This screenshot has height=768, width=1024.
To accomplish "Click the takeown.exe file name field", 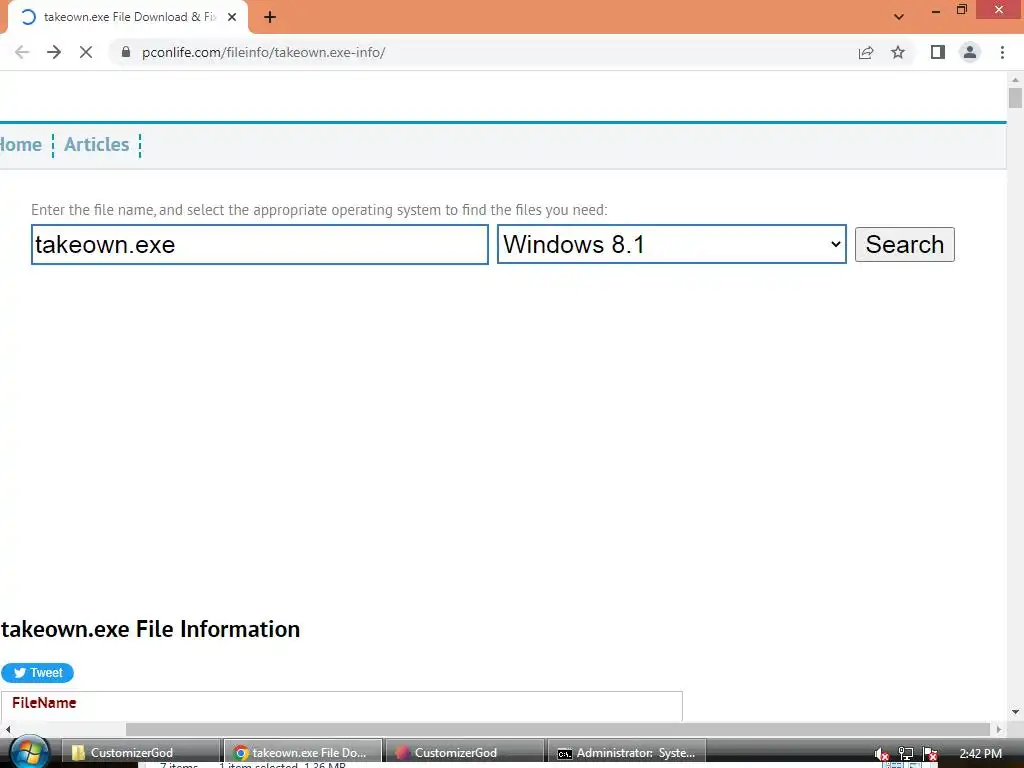I will (x=260, y=245).
